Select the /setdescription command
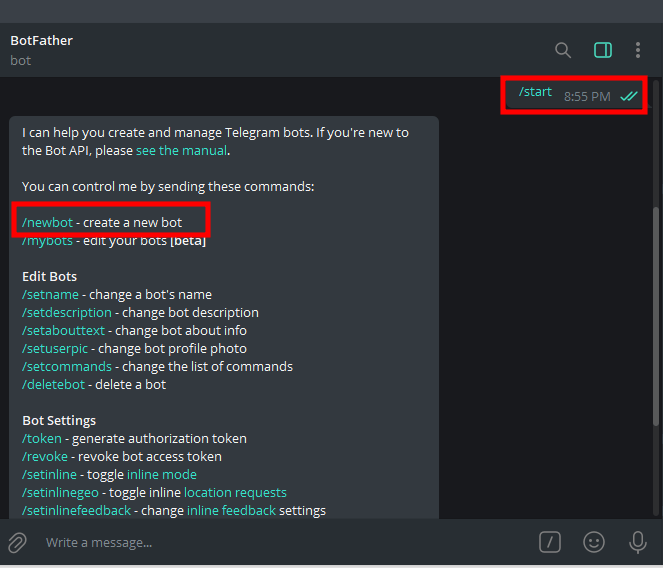This screenshot has height=568, width=663. 67,313
